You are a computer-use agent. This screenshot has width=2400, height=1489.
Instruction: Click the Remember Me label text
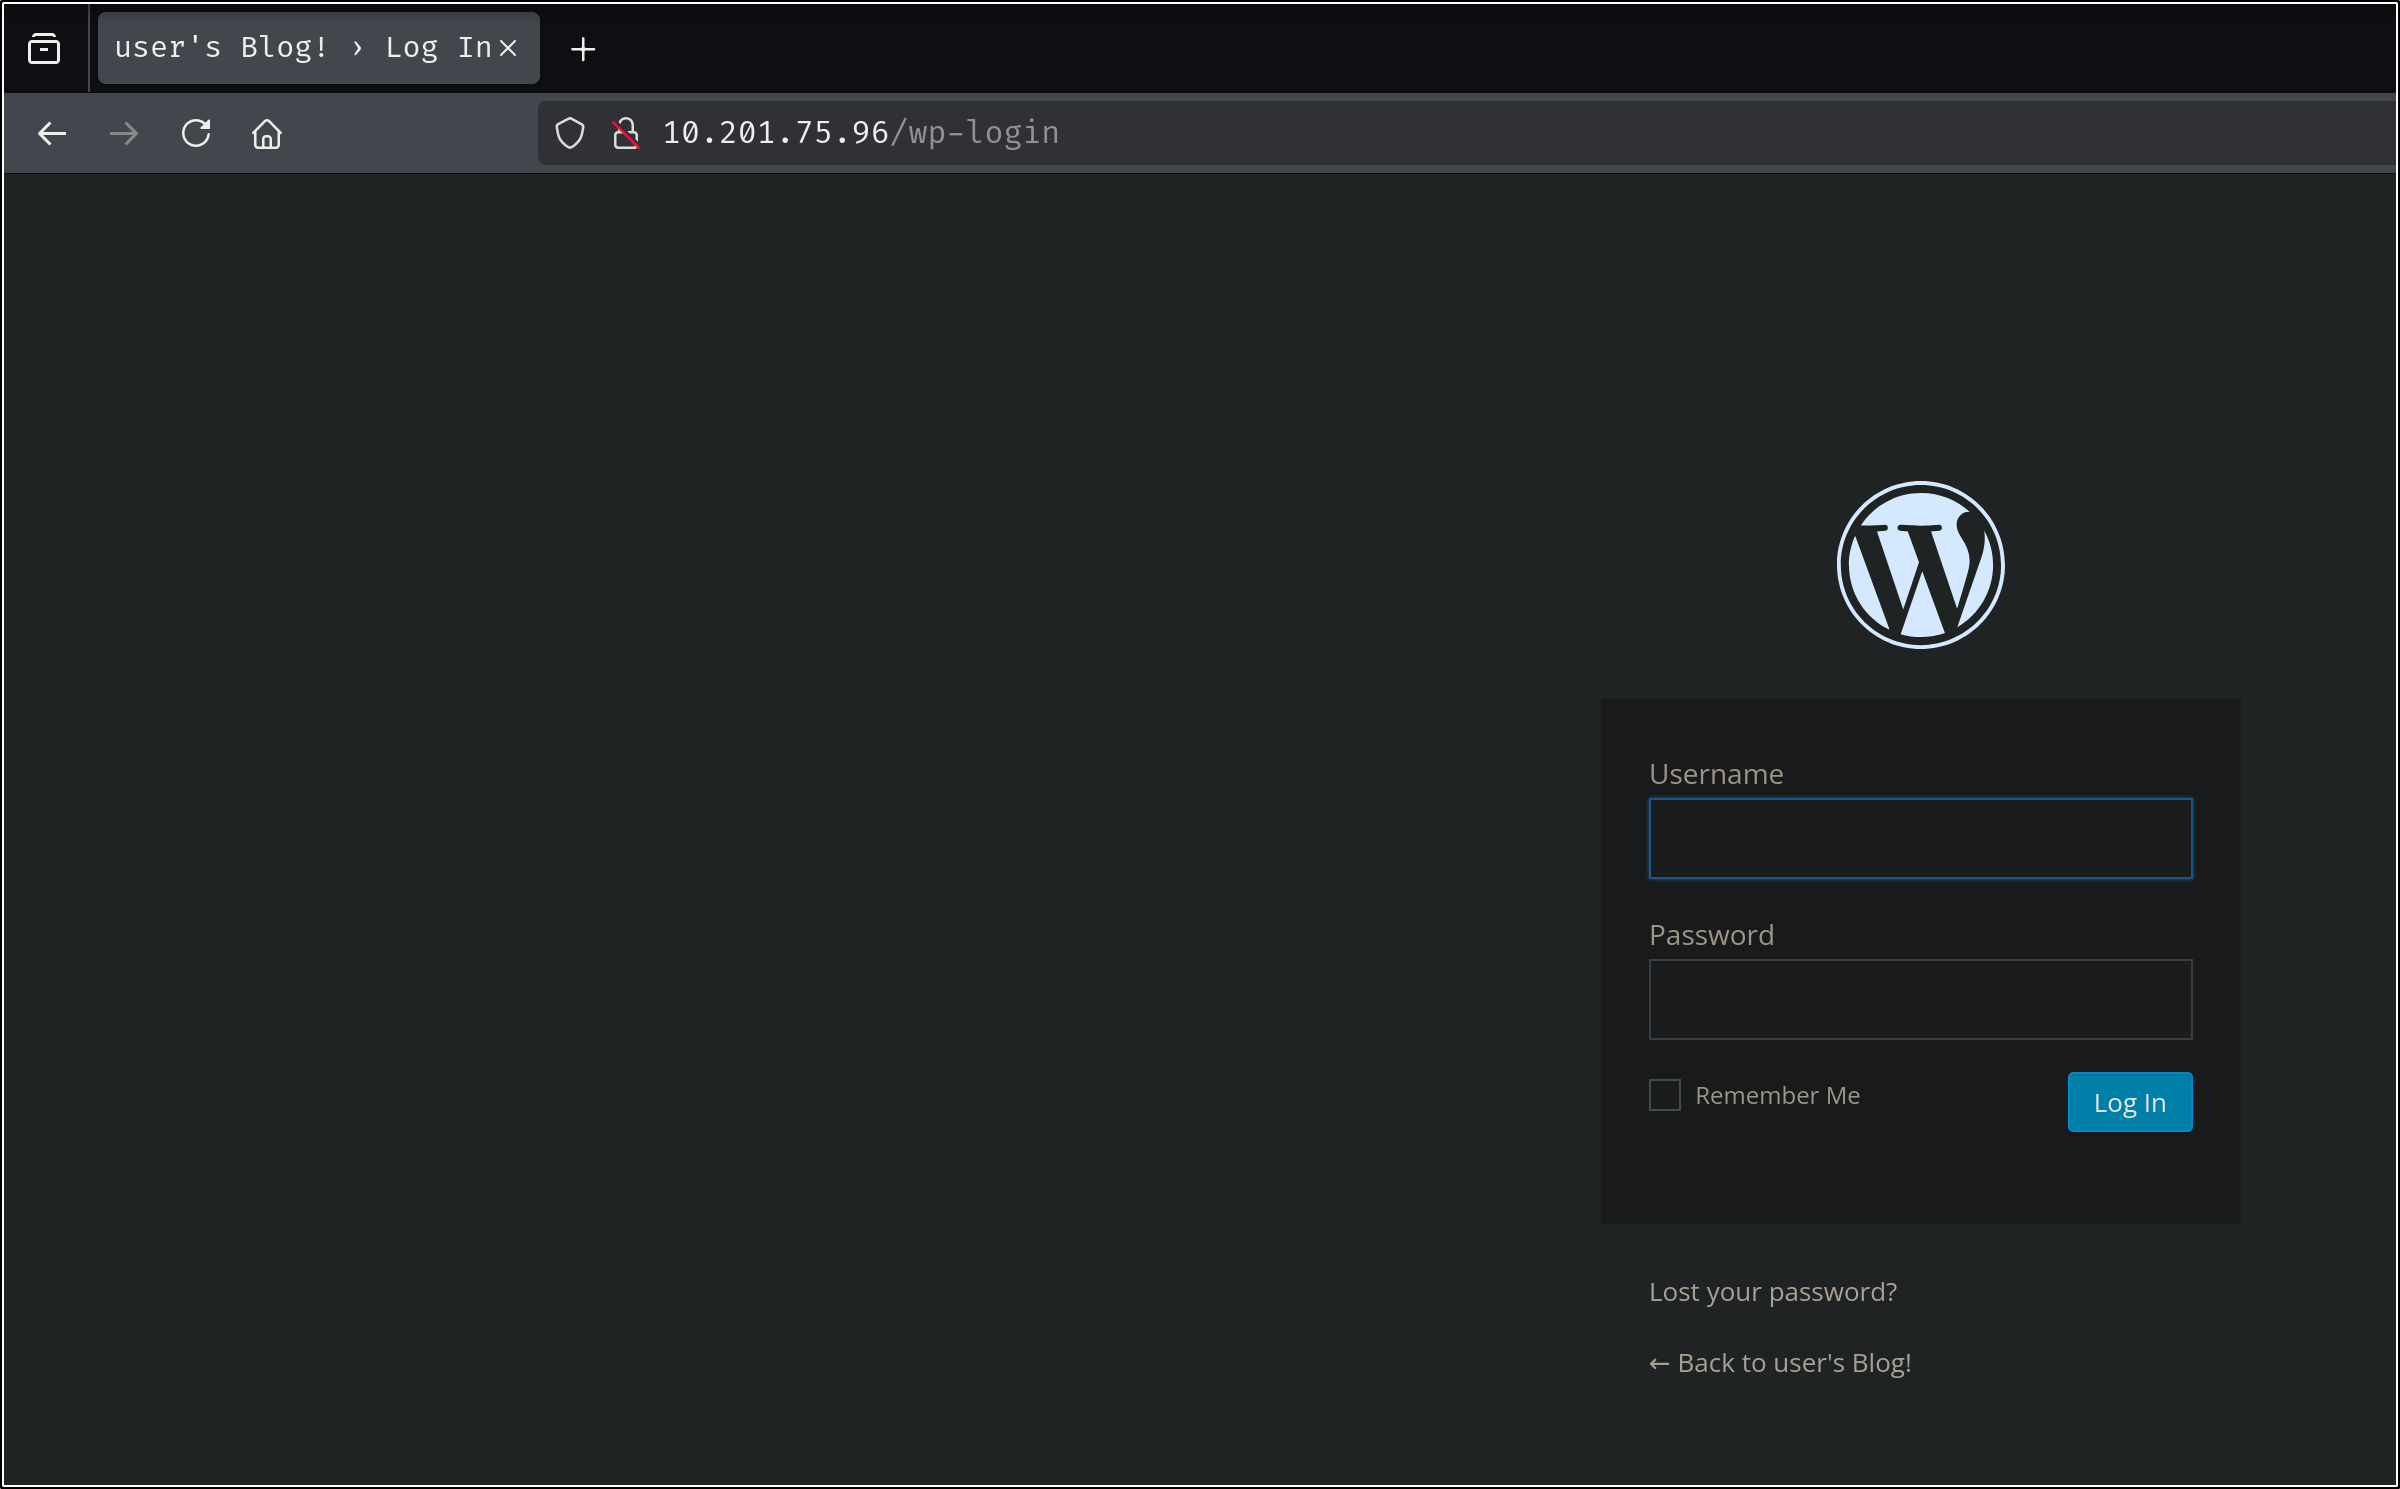pos(1777,1096)
